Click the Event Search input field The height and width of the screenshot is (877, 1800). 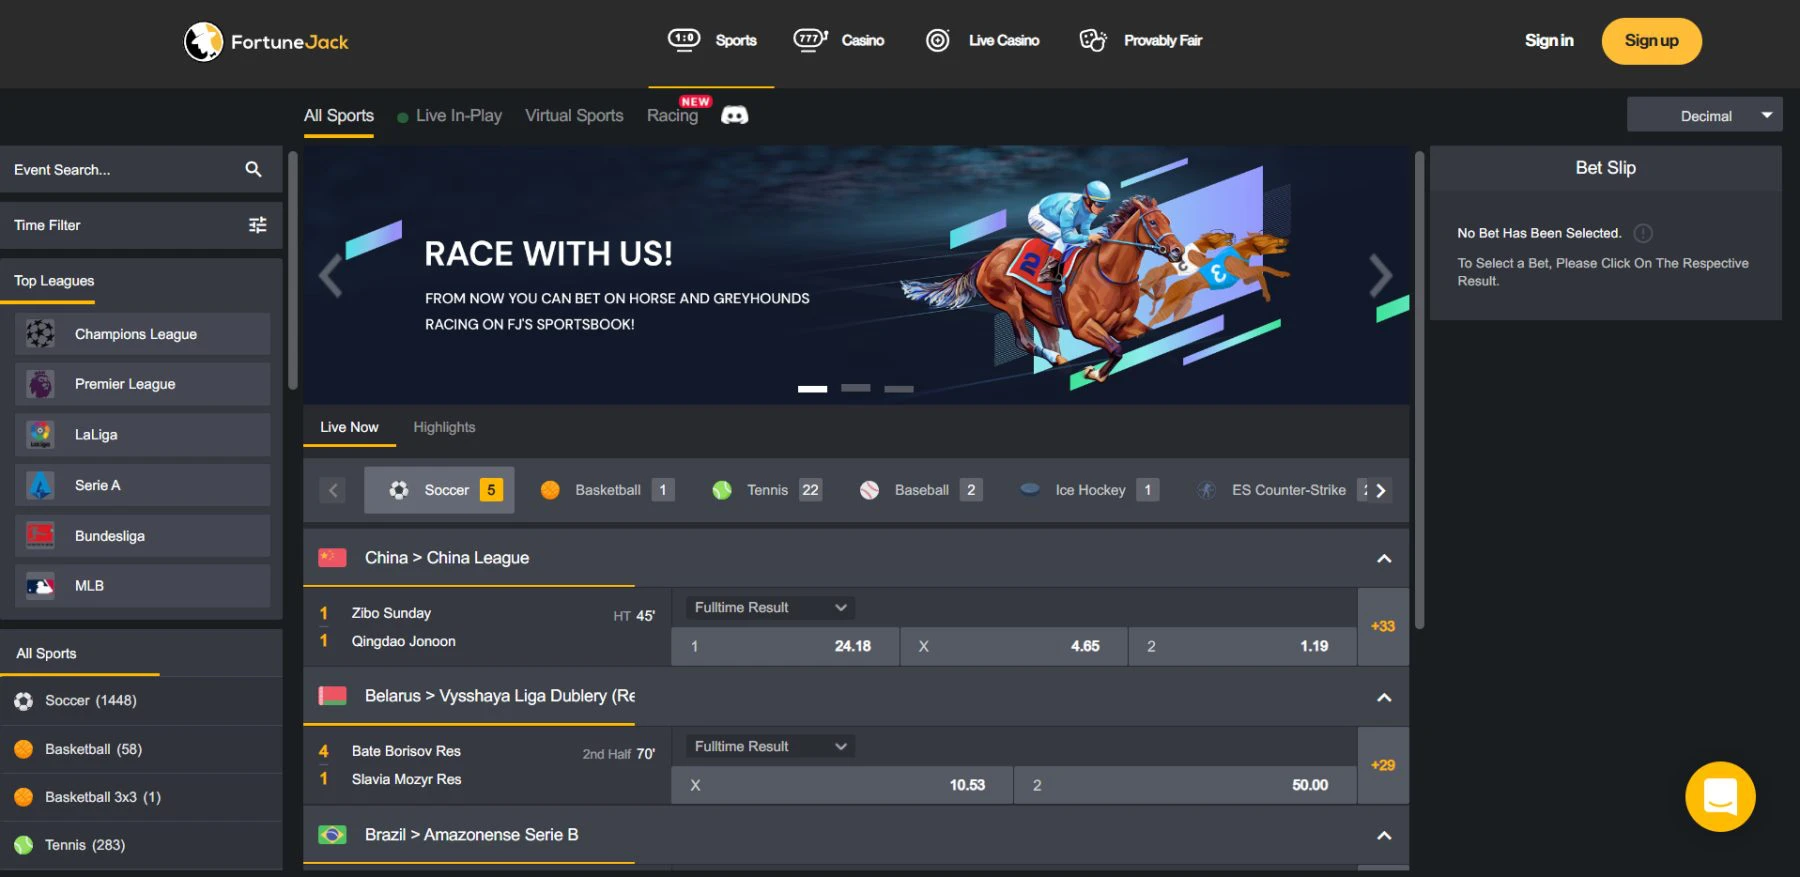coord(141,170)
